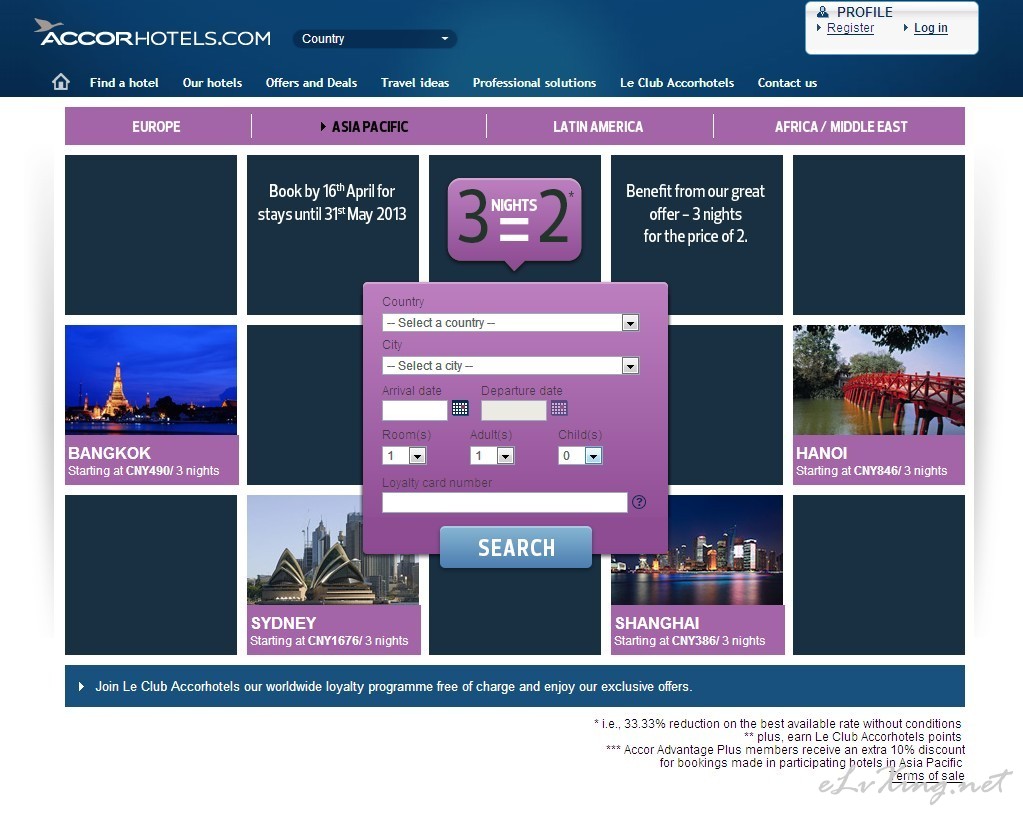Switch to the Latin America tab

tap(598, 127)
